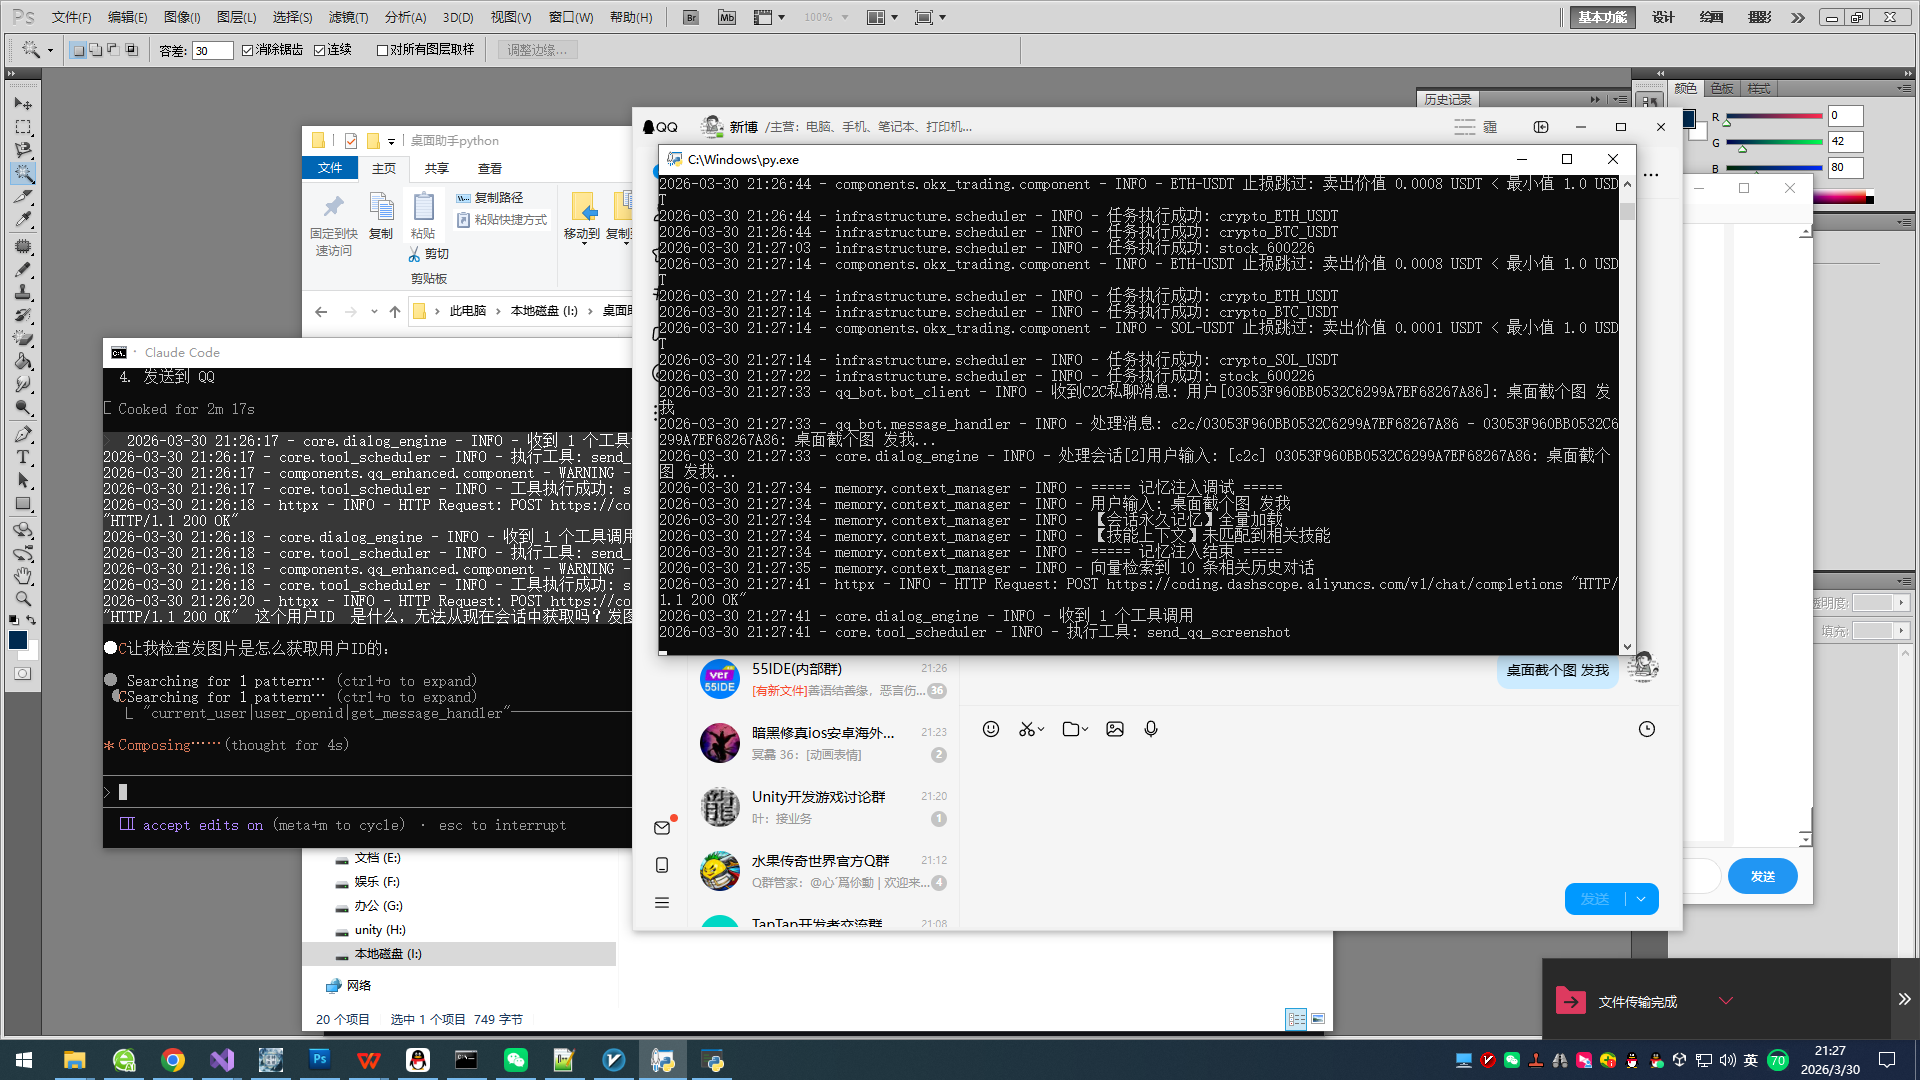Select the Hand tool
Image resolution: width=1920 pixels, height=1080 pixels.
pos(22,576)
